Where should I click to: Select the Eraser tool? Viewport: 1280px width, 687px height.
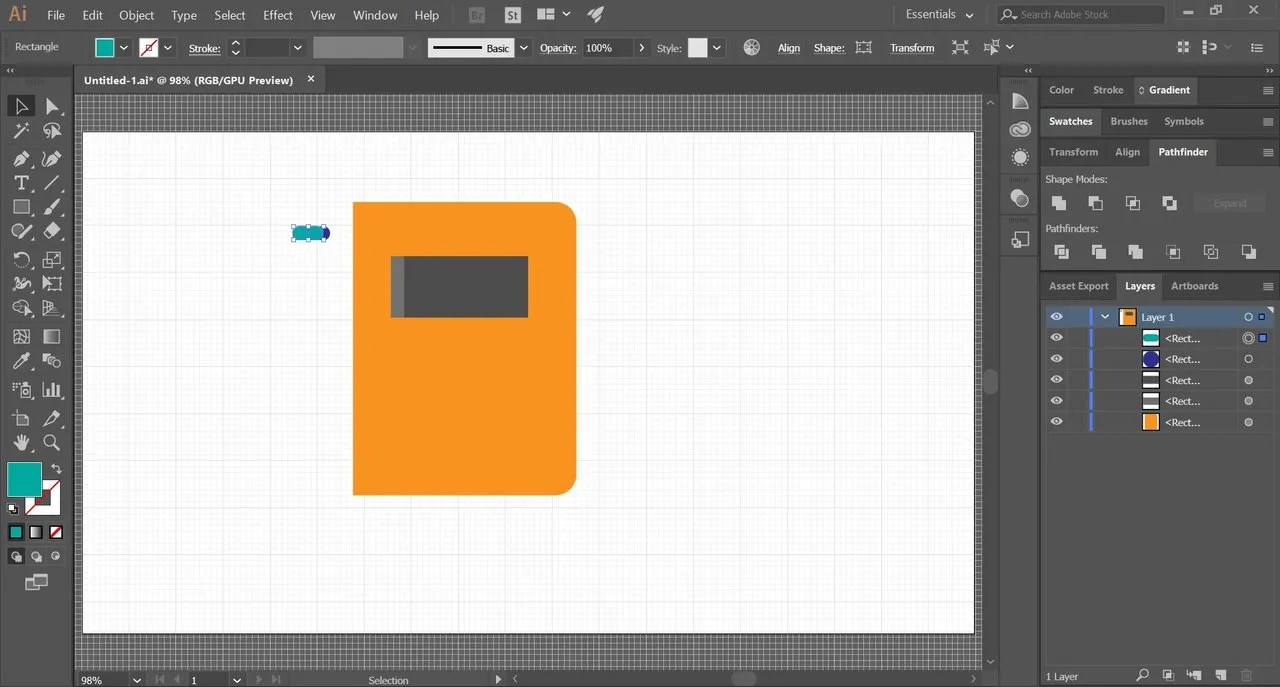(x=52, y=231)
